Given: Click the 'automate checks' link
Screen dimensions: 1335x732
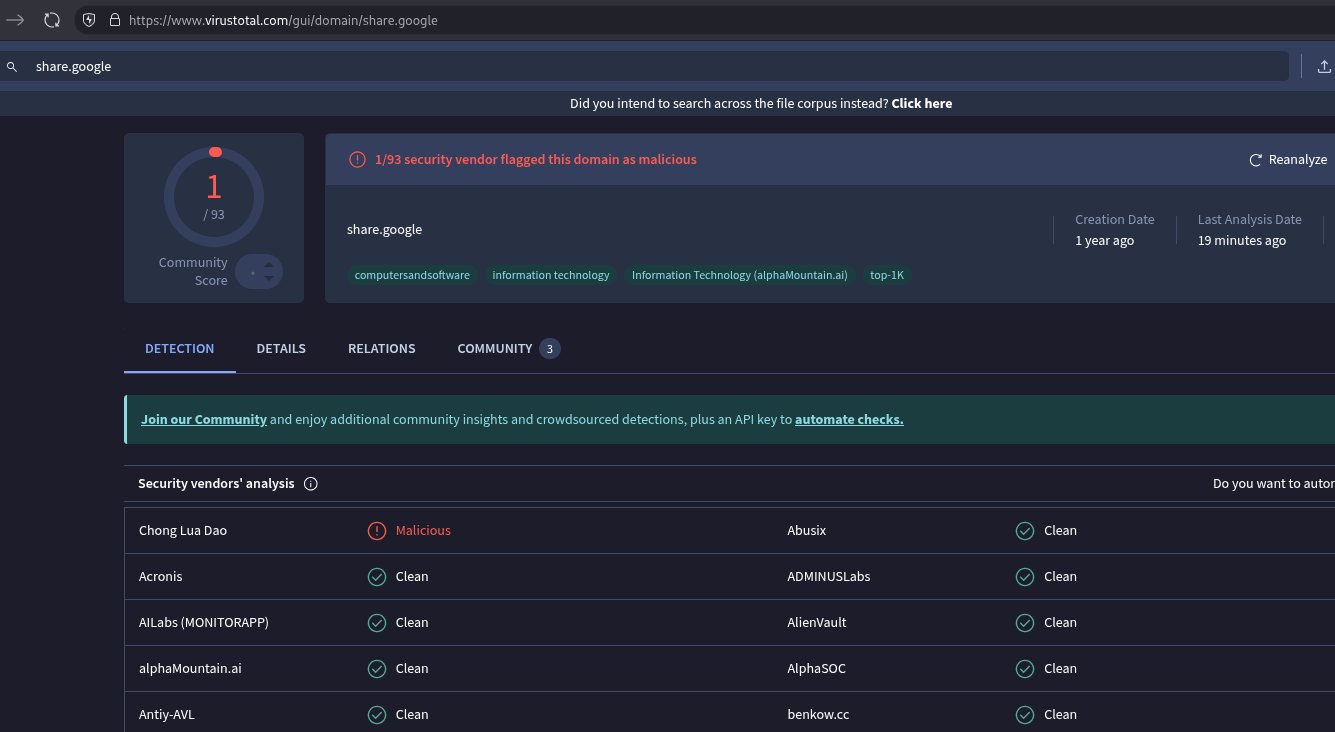Looking at the screenshot, I should tap(849, 420).
